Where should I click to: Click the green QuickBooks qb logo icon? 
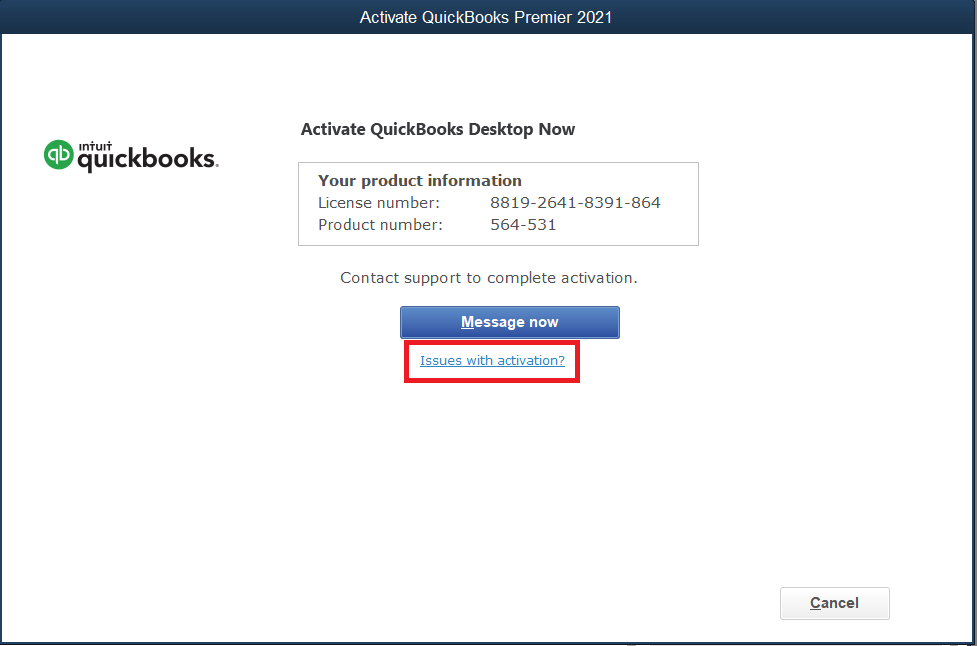59,154
